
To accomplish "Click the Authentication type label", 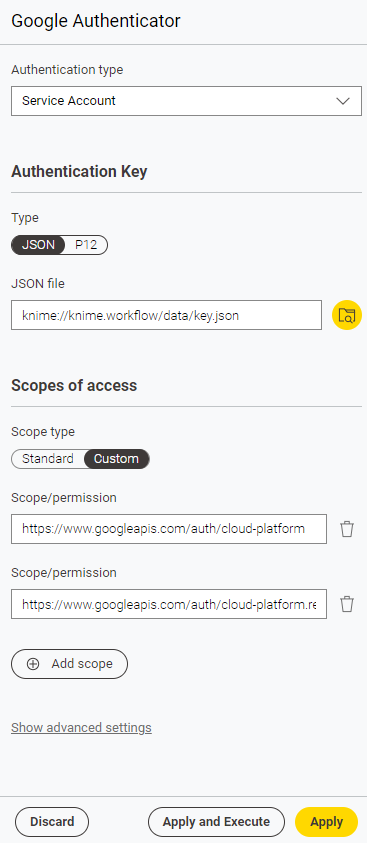I will (67, 70).
